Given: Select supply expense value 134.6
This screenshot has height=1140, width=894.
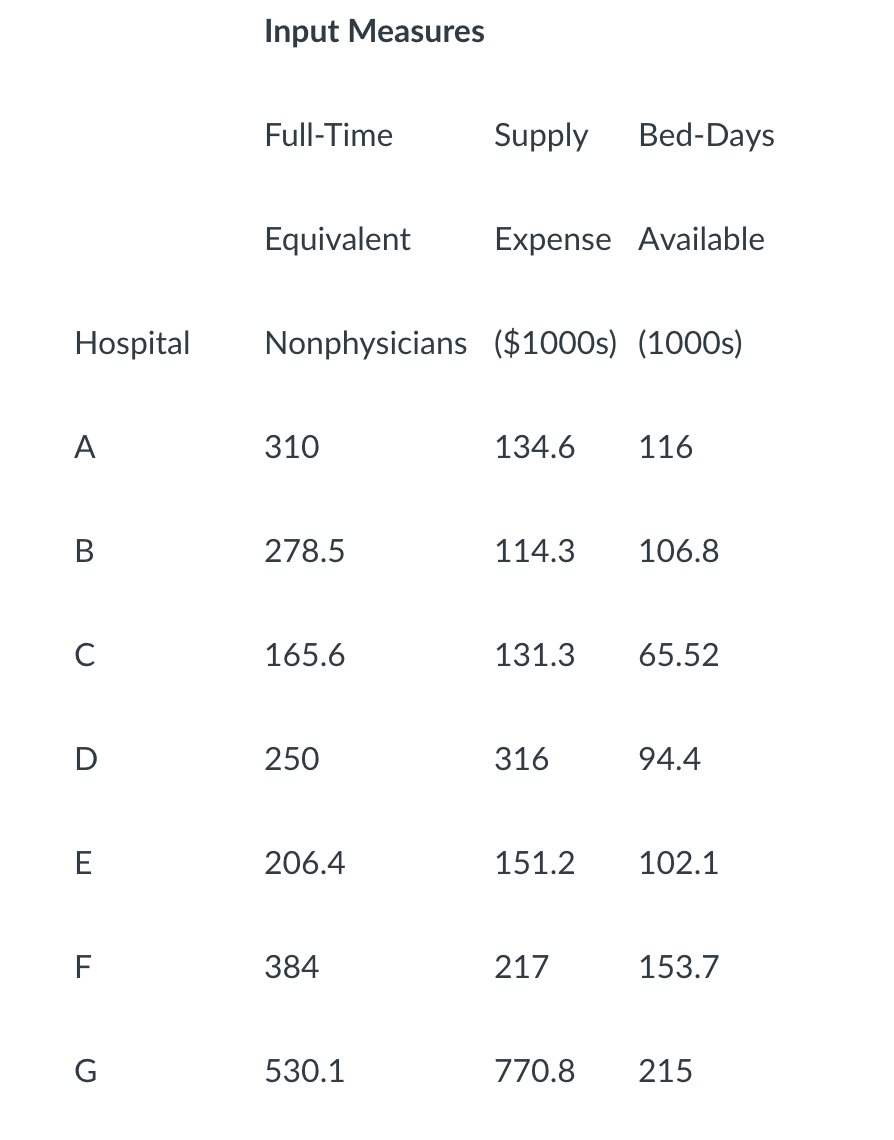Looking at the screenshot, I should (534, 447).
